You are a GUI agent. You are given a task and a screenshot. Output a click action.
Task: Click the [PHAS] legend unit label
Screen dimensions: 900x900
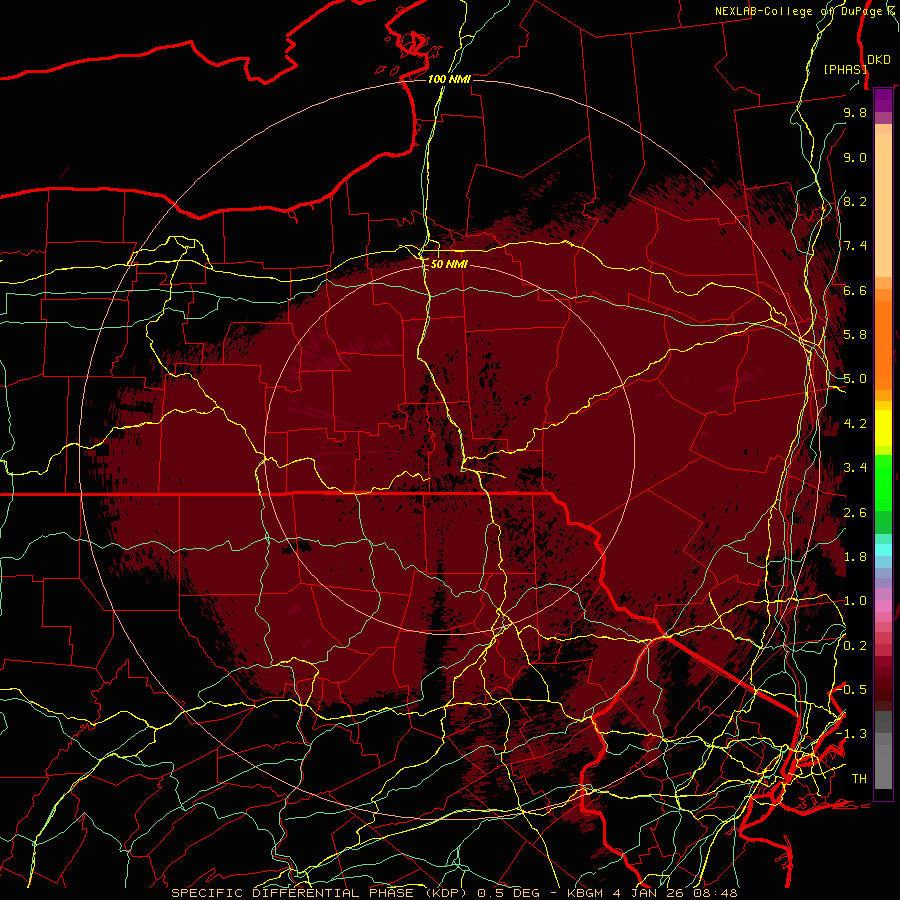click(x=845, y=69)
